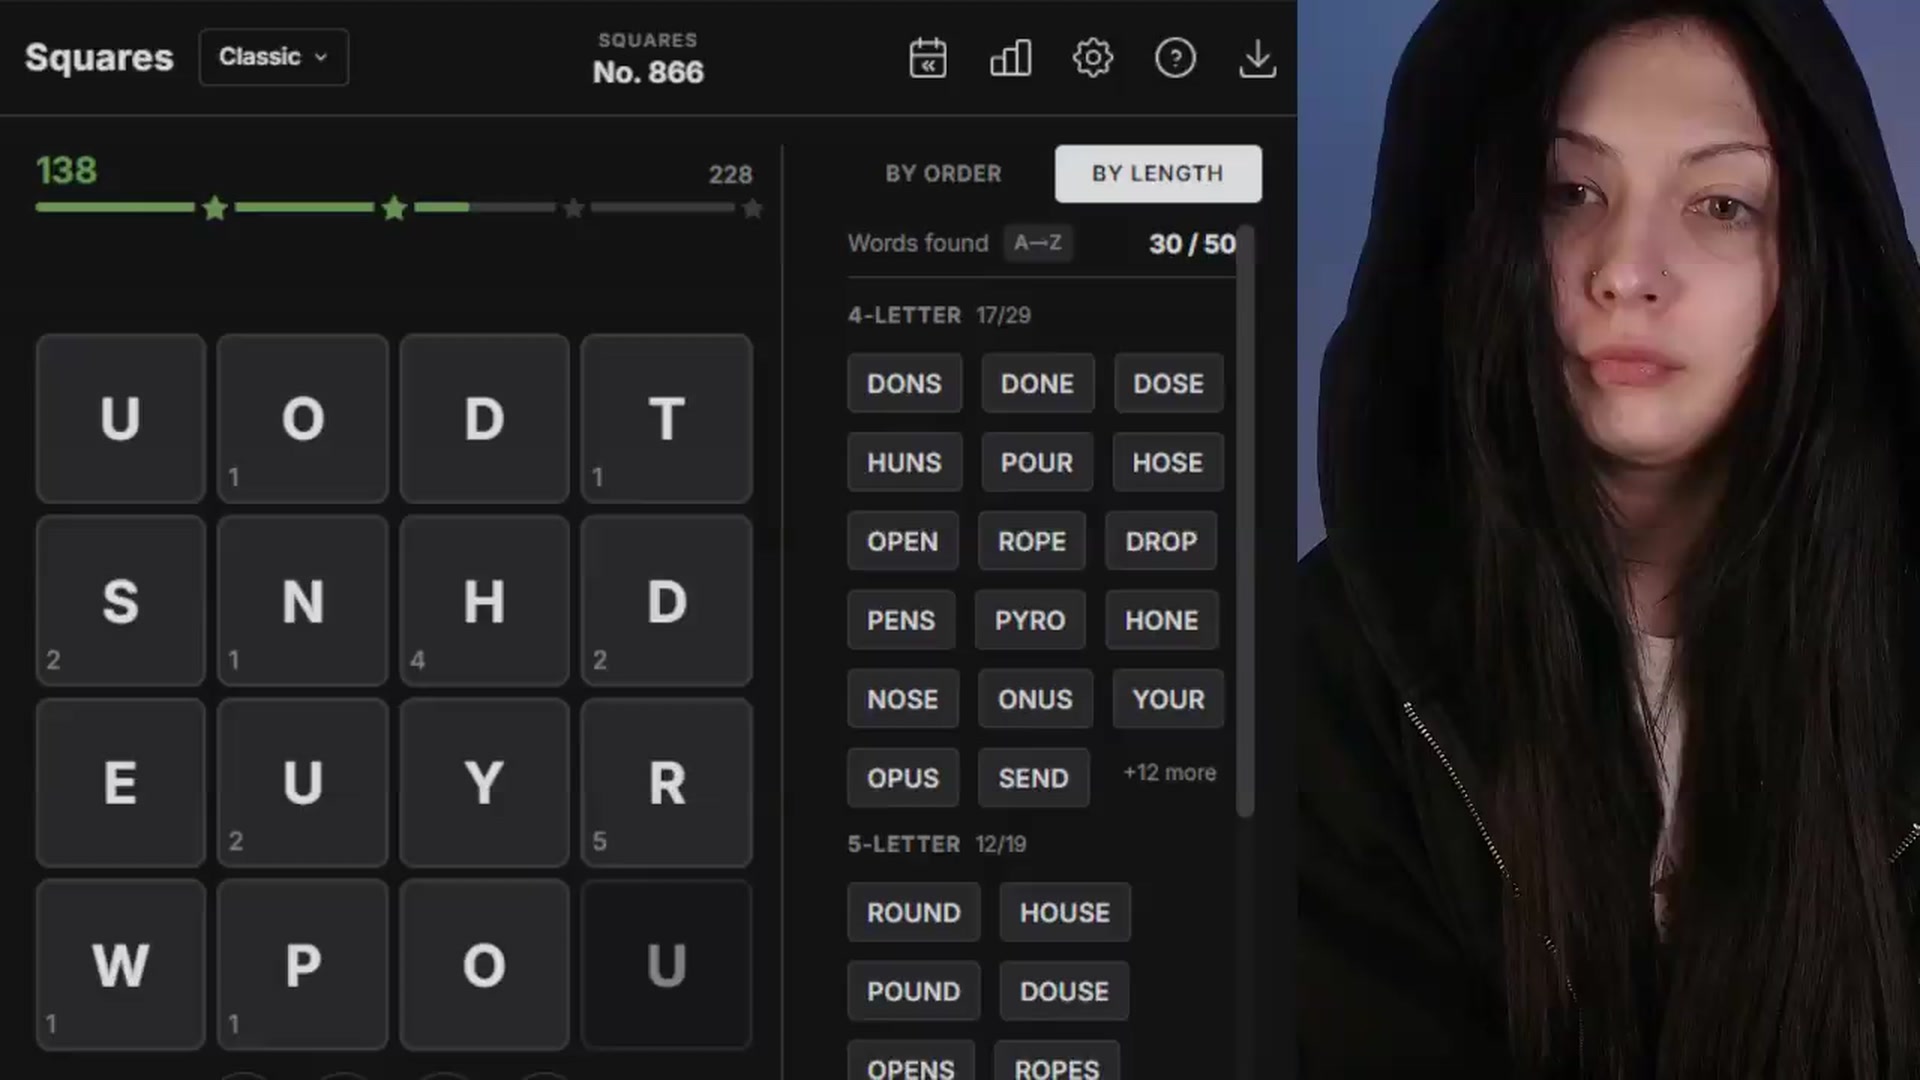Select the E tile on the grid

coord(121,782)
